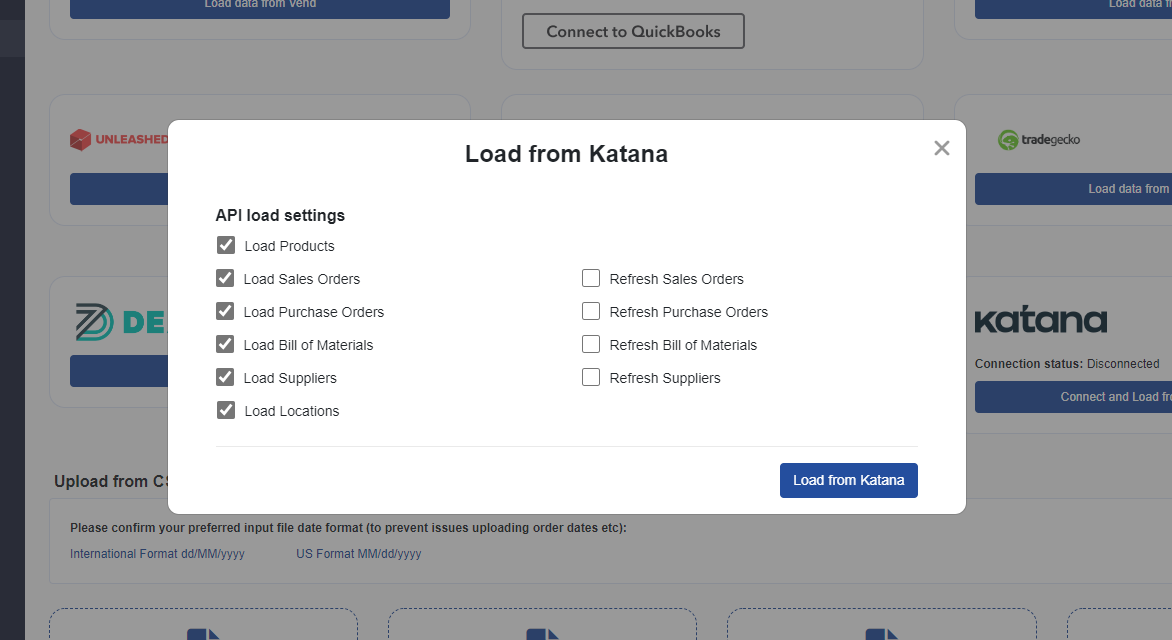
Task: Click Connect to QuickBooks button
Action: pos(633,31)
